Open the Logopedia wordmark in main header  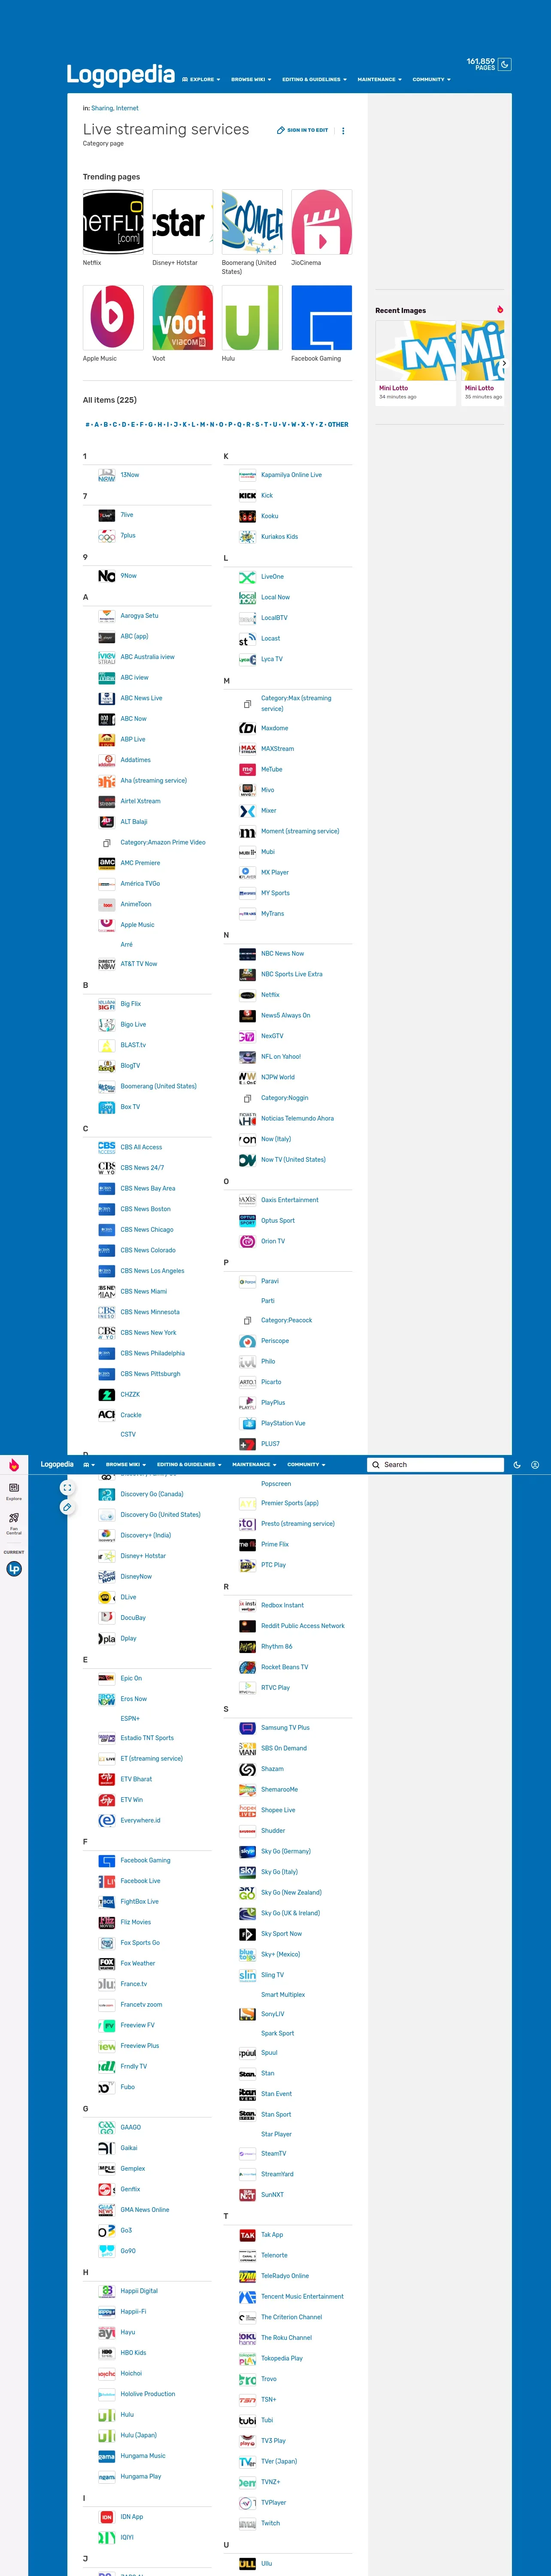[120, 75]
